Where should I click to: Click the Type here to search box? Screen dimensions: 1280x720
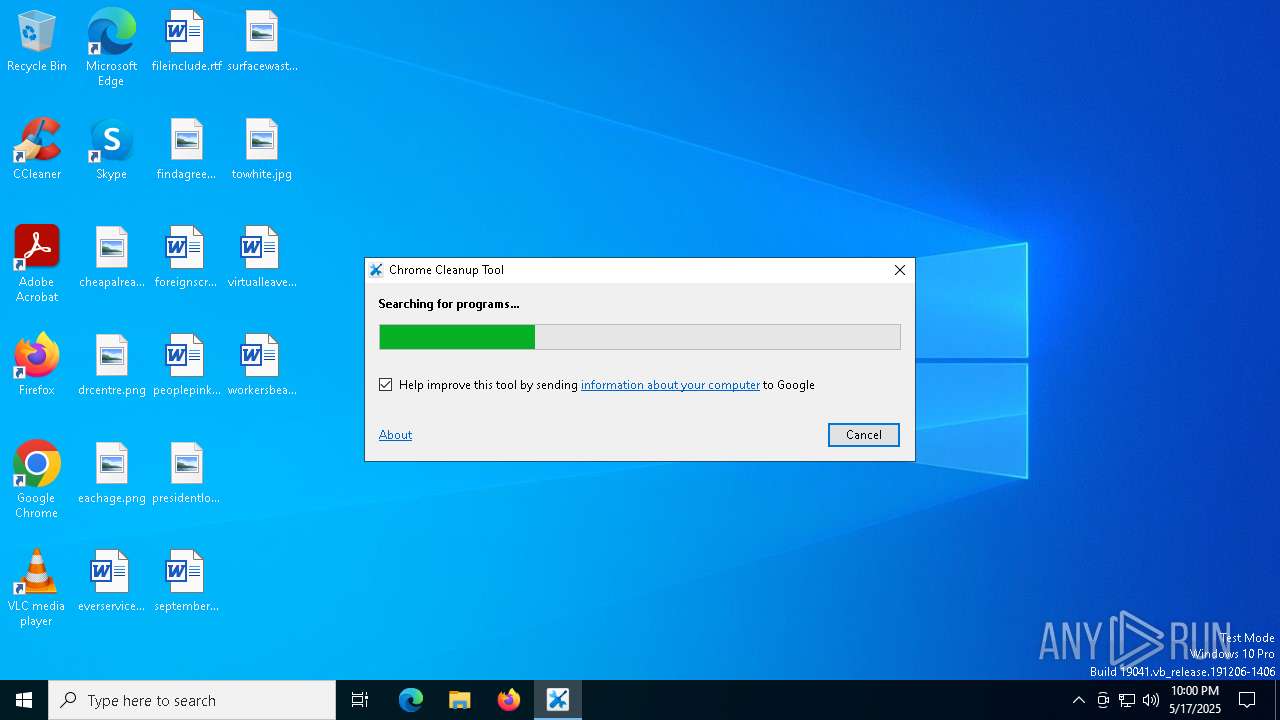point(192,700)
